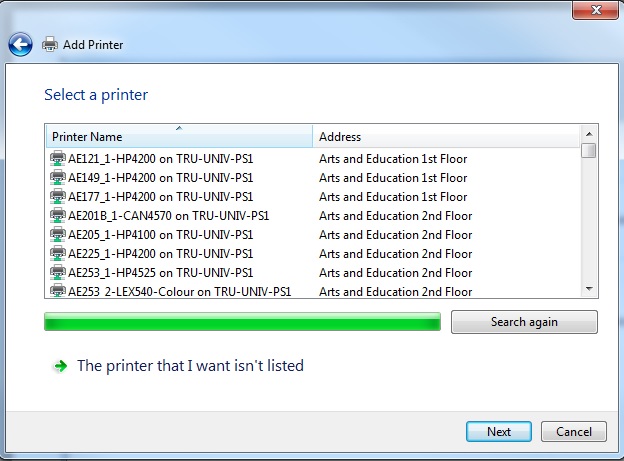Image resolution: width=624 pixels, height=461 pixels.
Task: Select printer icon for AE253_2-LEX540-Colour
Action: point(58,291)
